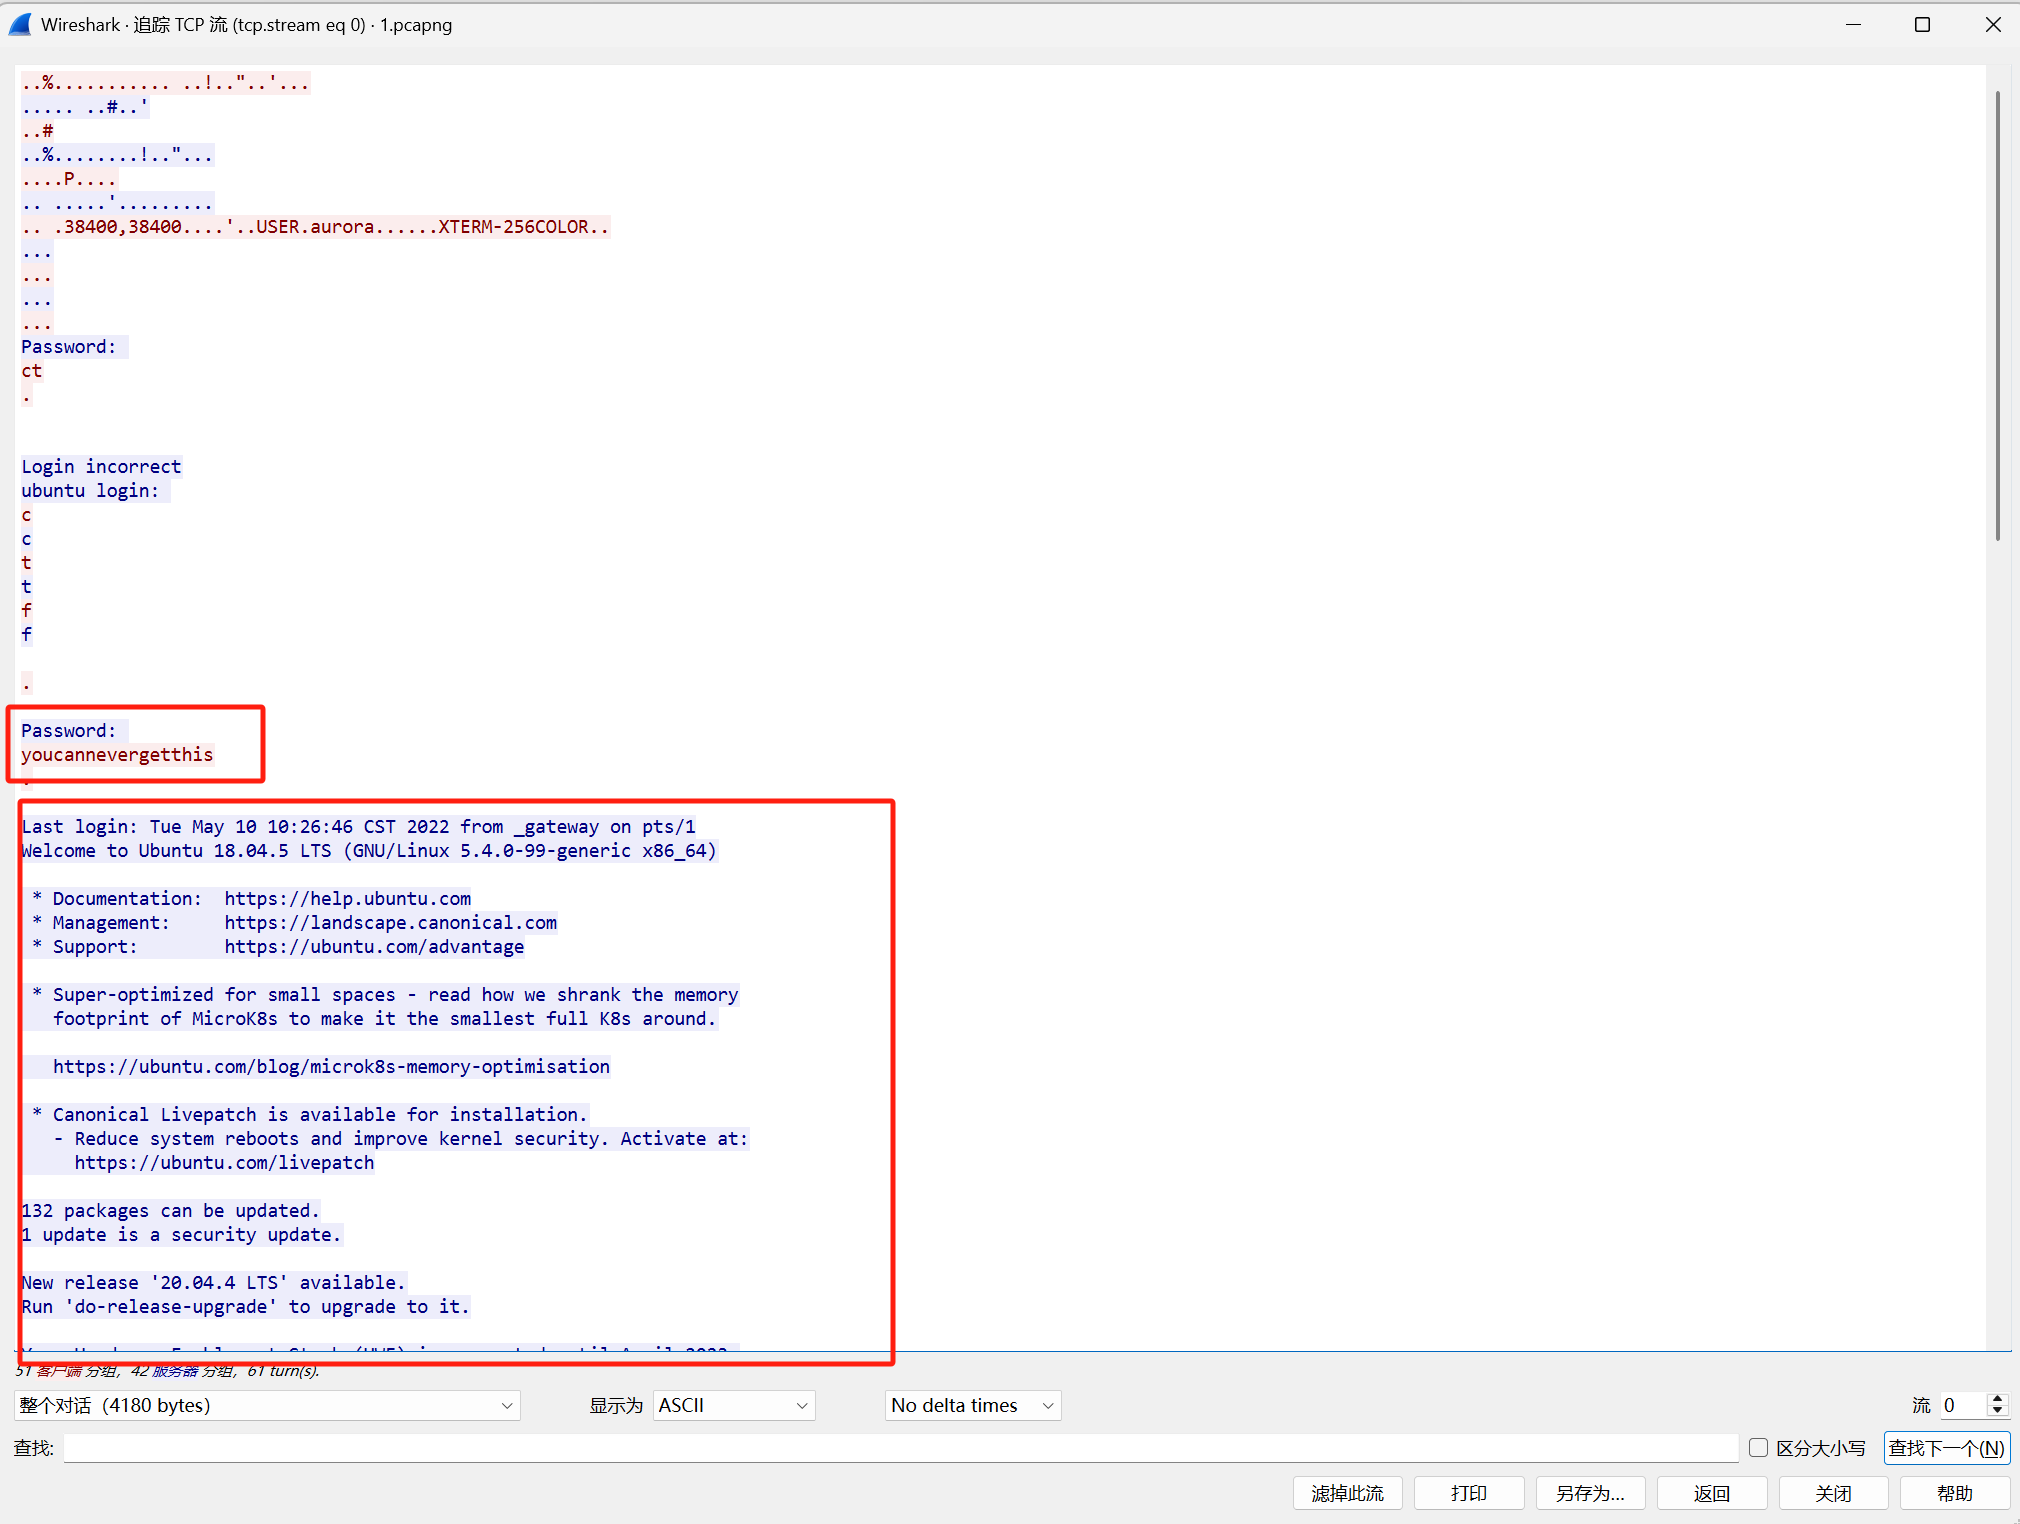Viewport: 2020px width, 1524px height.
Task: Open the 整个对话 (4180 bytes) dropdown
Action: (x=267, y=1405)
